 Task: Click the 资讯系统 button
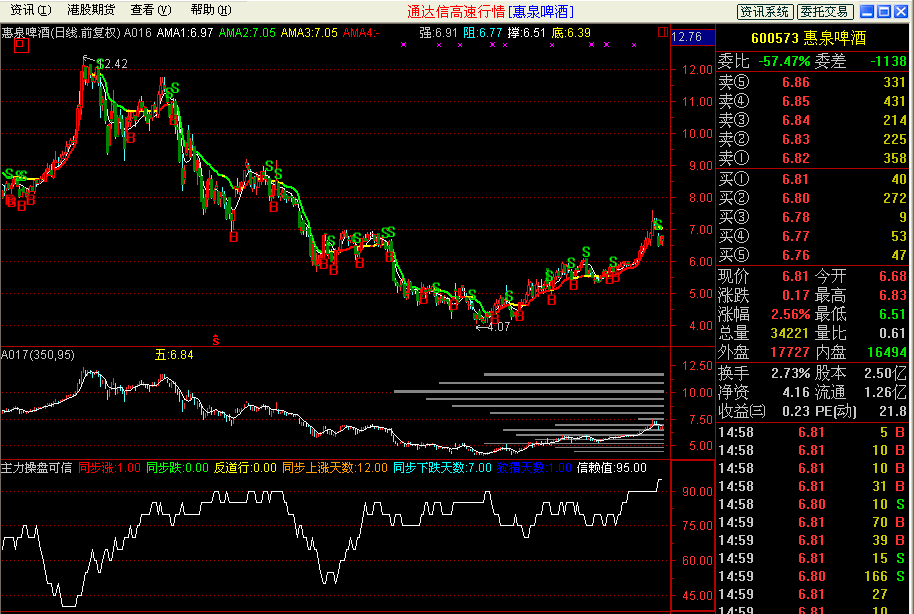(x=764, y=11)
